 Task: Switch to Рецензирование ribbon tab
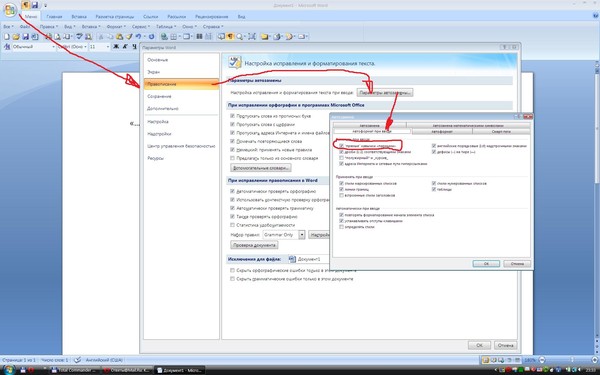point(211,16)
